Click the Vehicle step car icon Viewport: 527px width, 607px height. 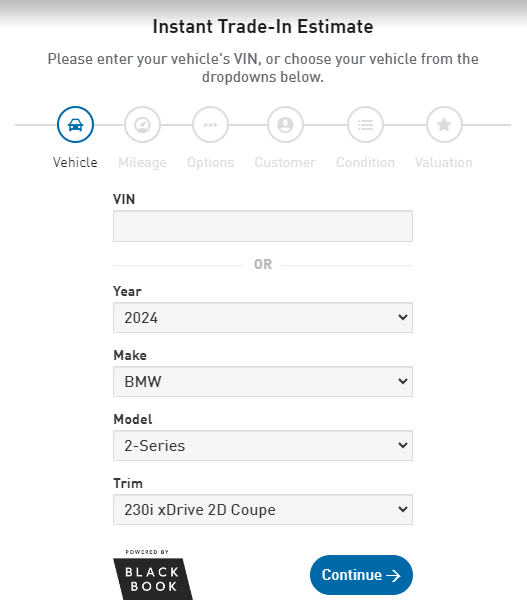tap(75, 125)
